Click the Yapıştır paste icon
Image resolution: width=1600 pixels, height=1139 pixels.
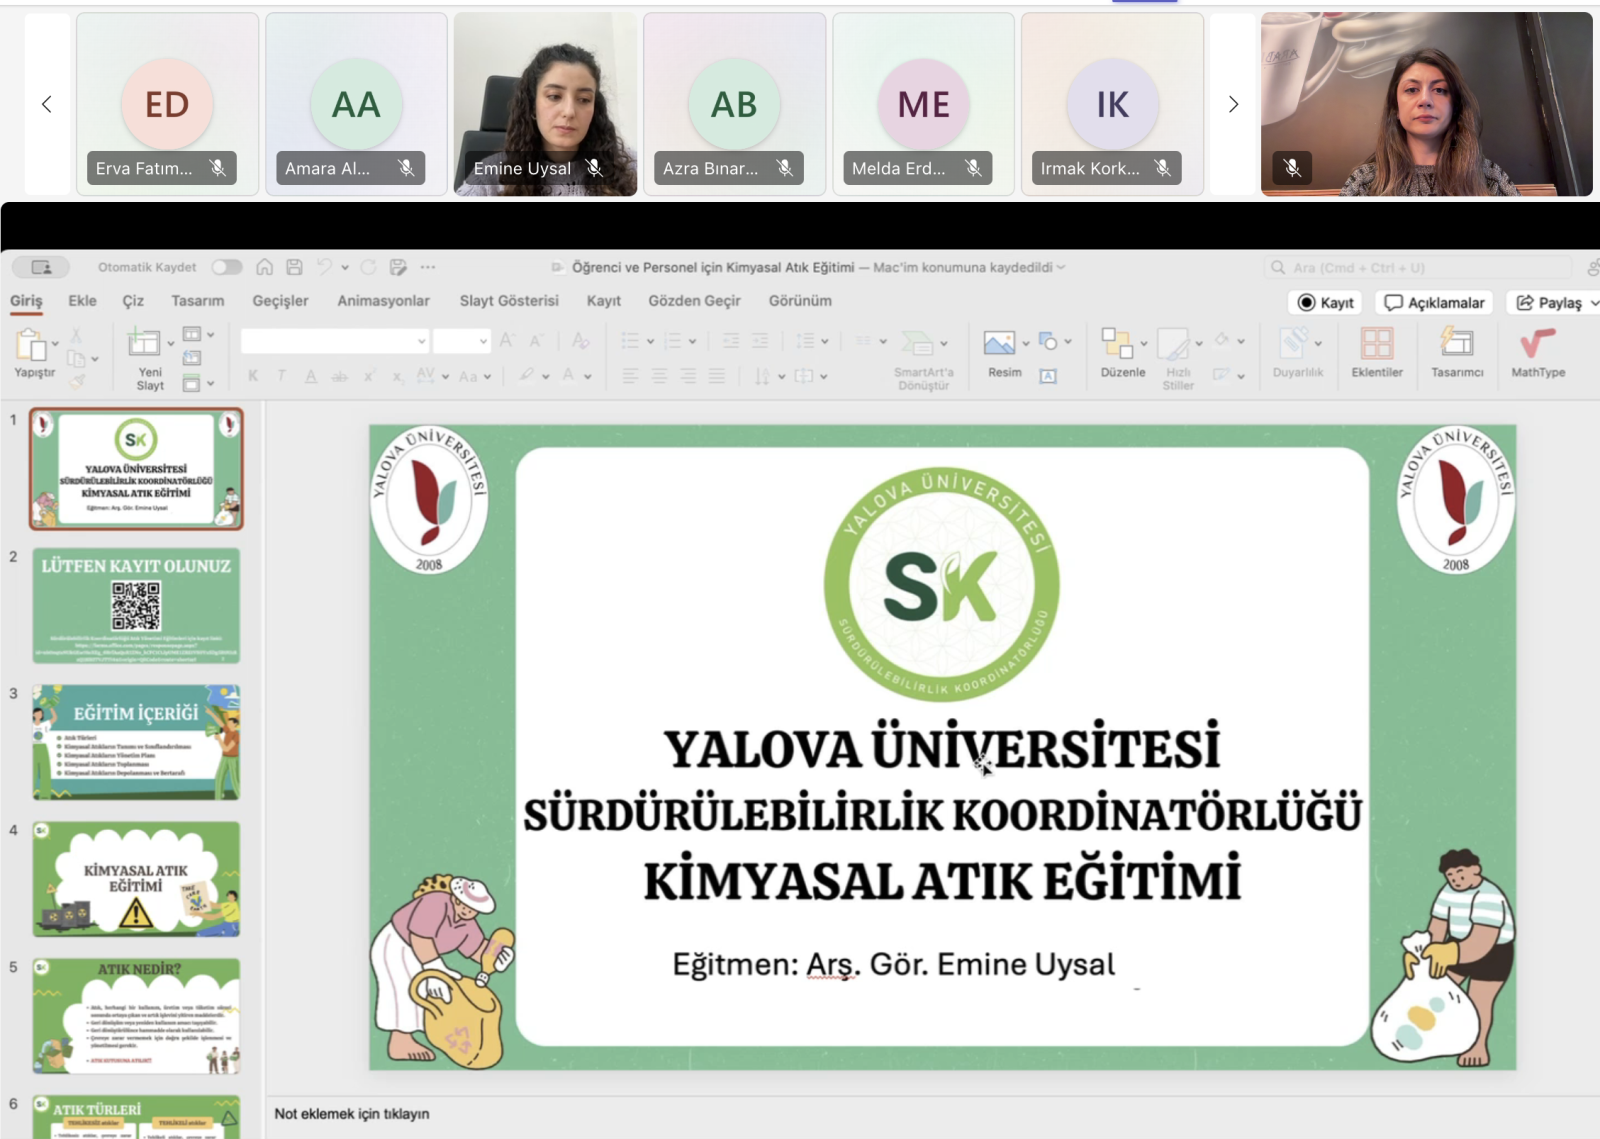pos(32,346)
